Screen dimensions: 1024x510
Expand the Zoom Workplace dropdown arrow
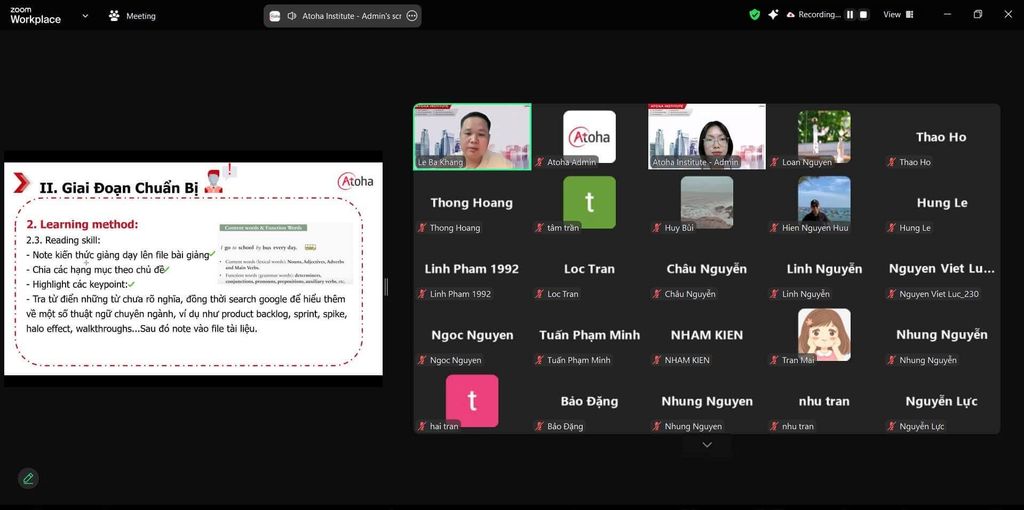pyautogui.click(x=84, y=16)
